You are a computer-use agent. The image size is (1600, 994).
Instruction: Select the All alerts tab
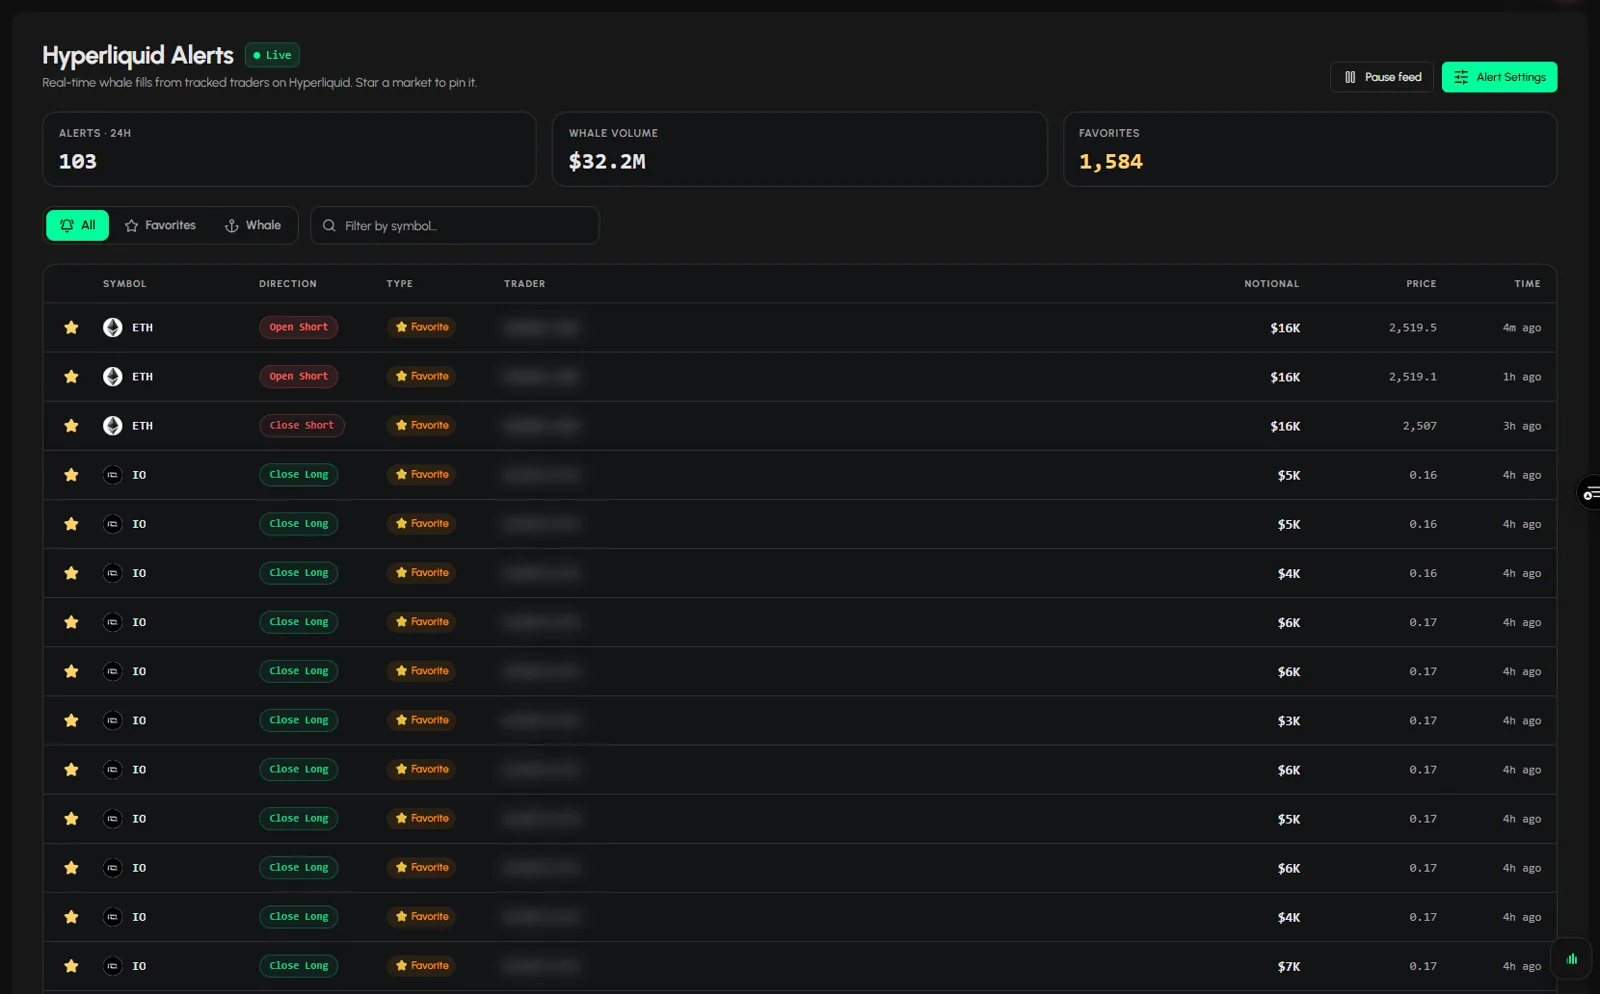77,225
